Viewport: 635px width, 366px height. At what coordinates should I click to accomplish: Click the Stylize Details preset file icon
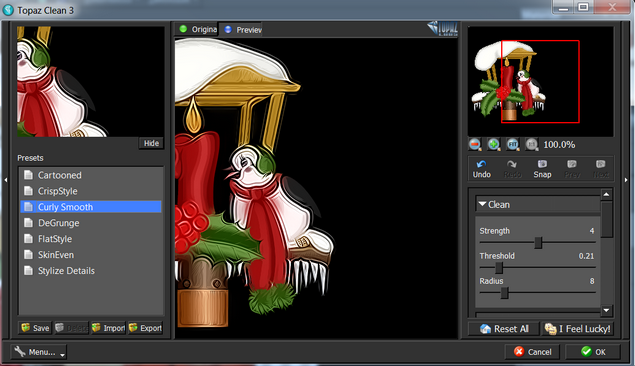[28, 270]
